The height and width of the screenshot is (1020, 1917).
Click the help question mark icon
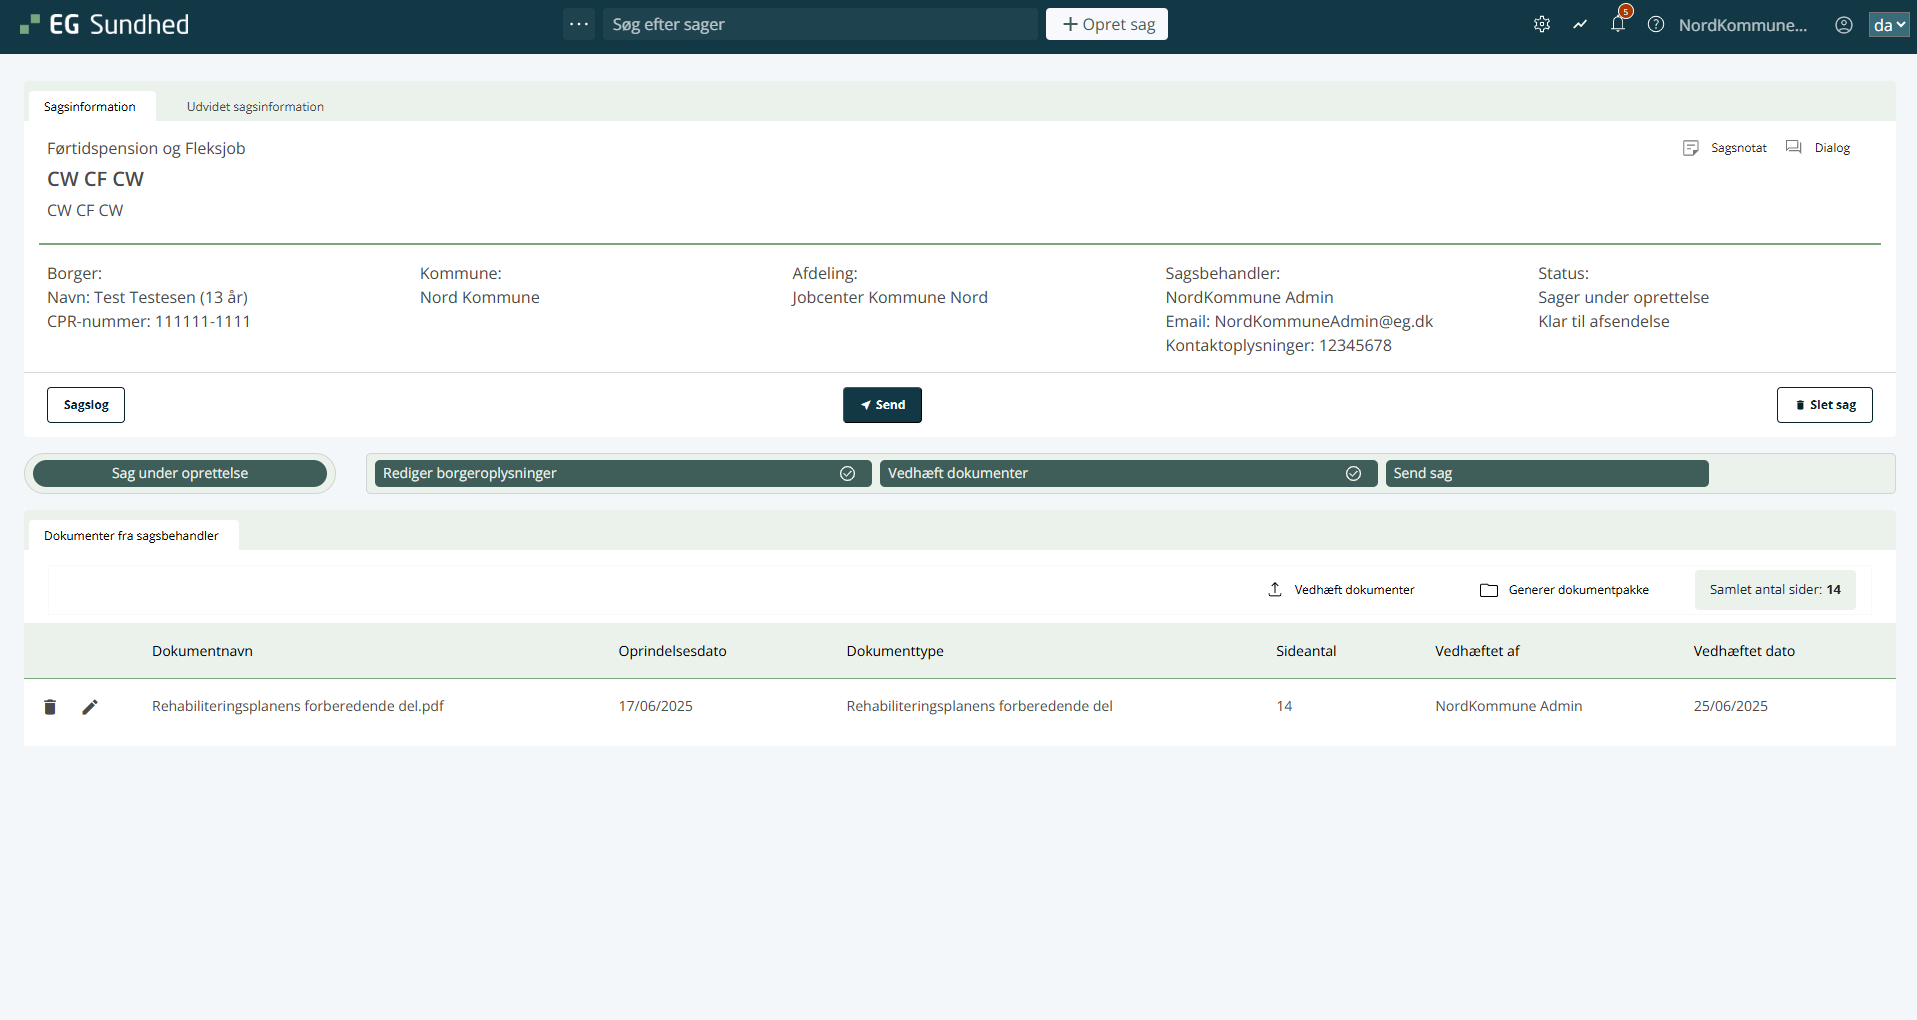[1656, 24]
